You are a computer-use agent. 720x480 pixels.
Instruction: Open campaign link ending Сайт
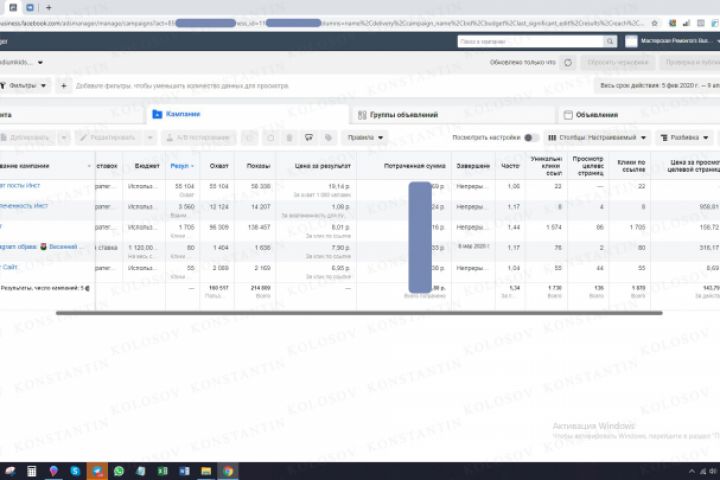coord(9,267)
